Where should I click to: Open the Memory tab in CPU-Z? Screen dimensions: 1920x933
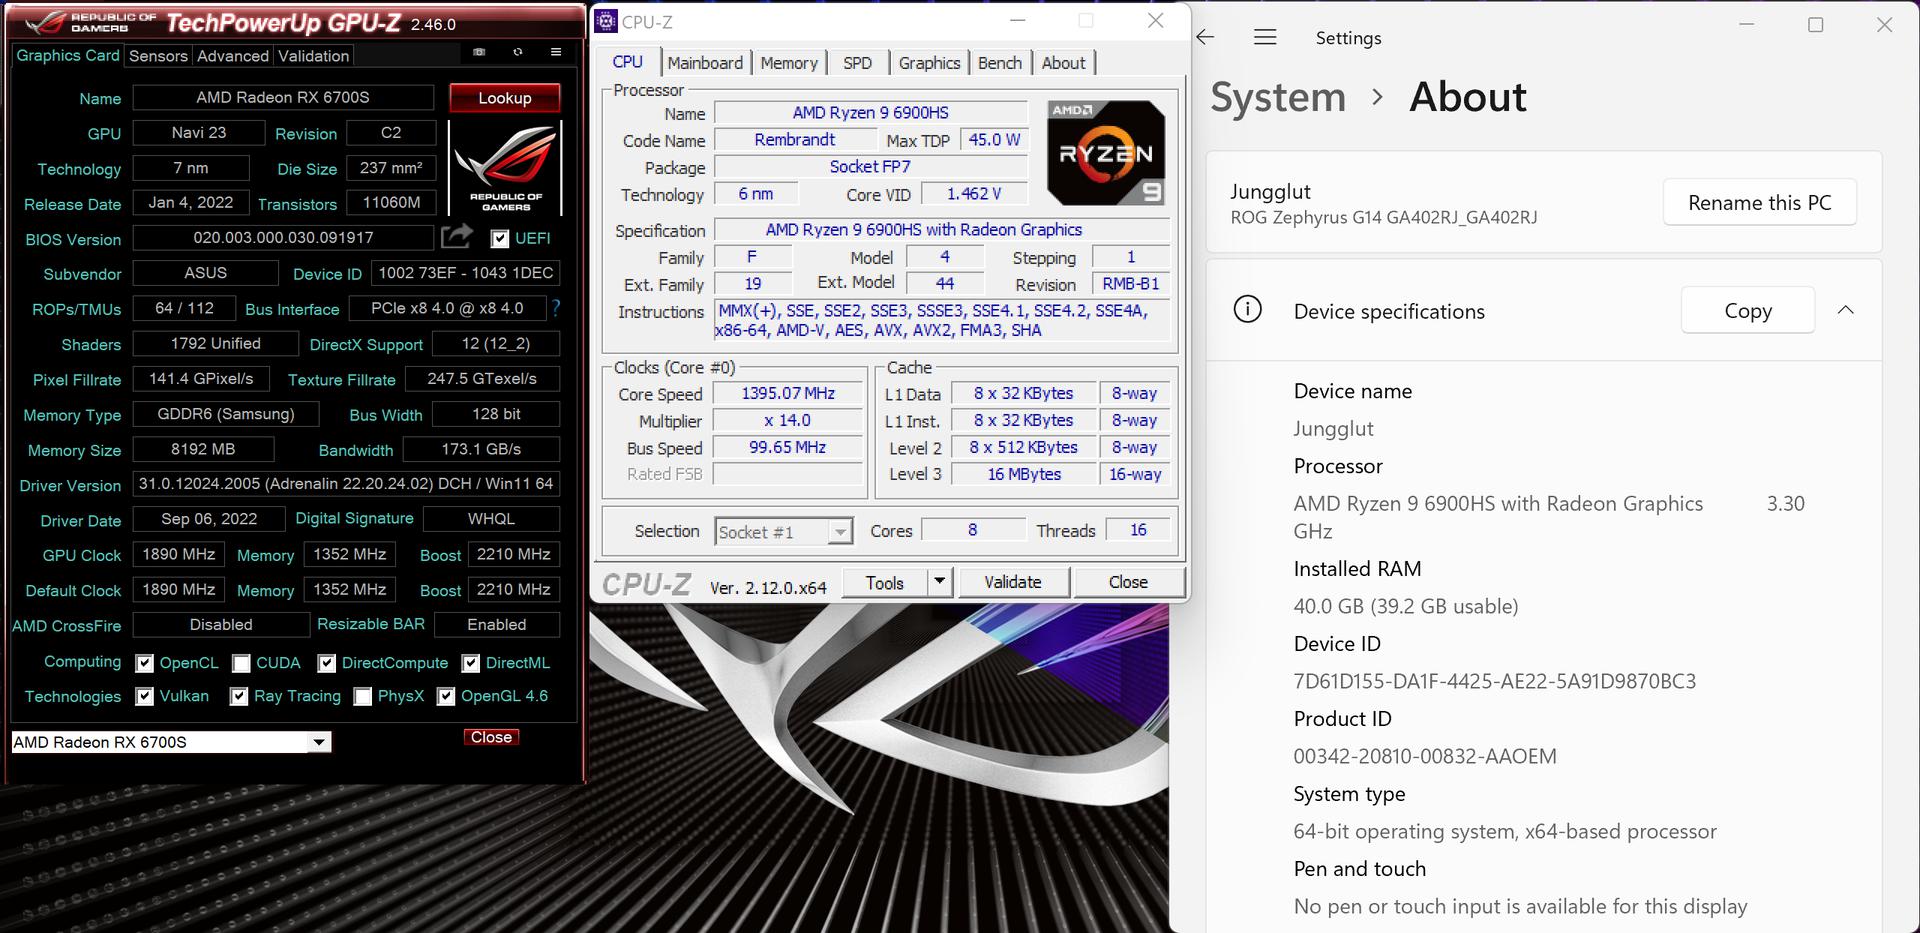click(x=789, y=63)
